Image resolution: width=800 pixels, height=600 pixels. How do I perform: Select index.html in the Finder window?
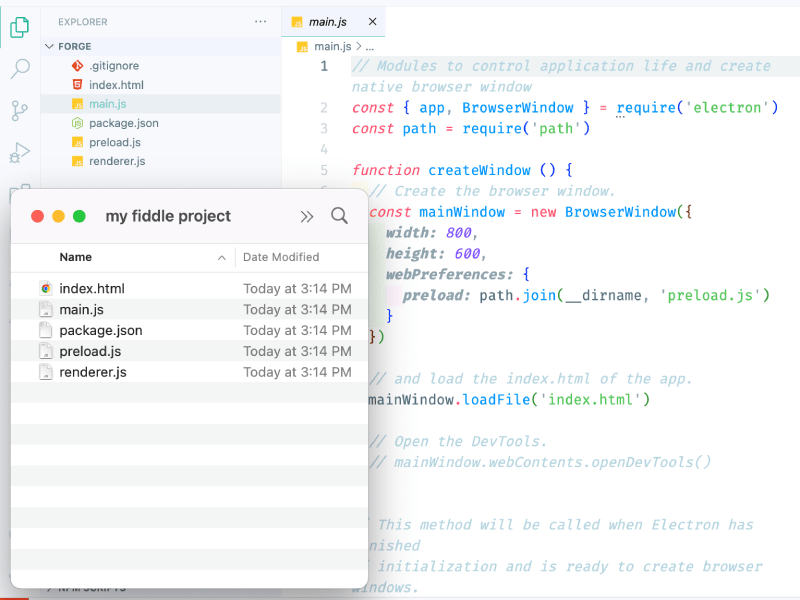tap(91, 288)
